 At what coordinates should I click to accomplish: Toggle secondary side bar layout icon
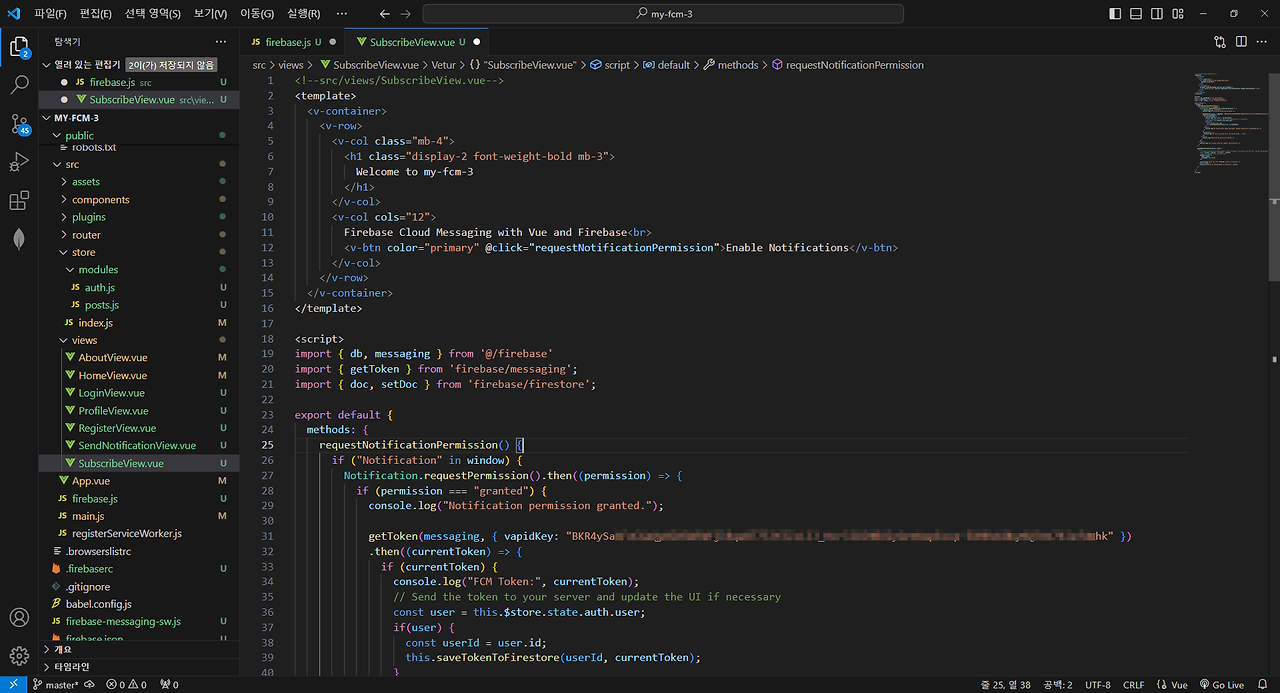tap(1157, 14)
